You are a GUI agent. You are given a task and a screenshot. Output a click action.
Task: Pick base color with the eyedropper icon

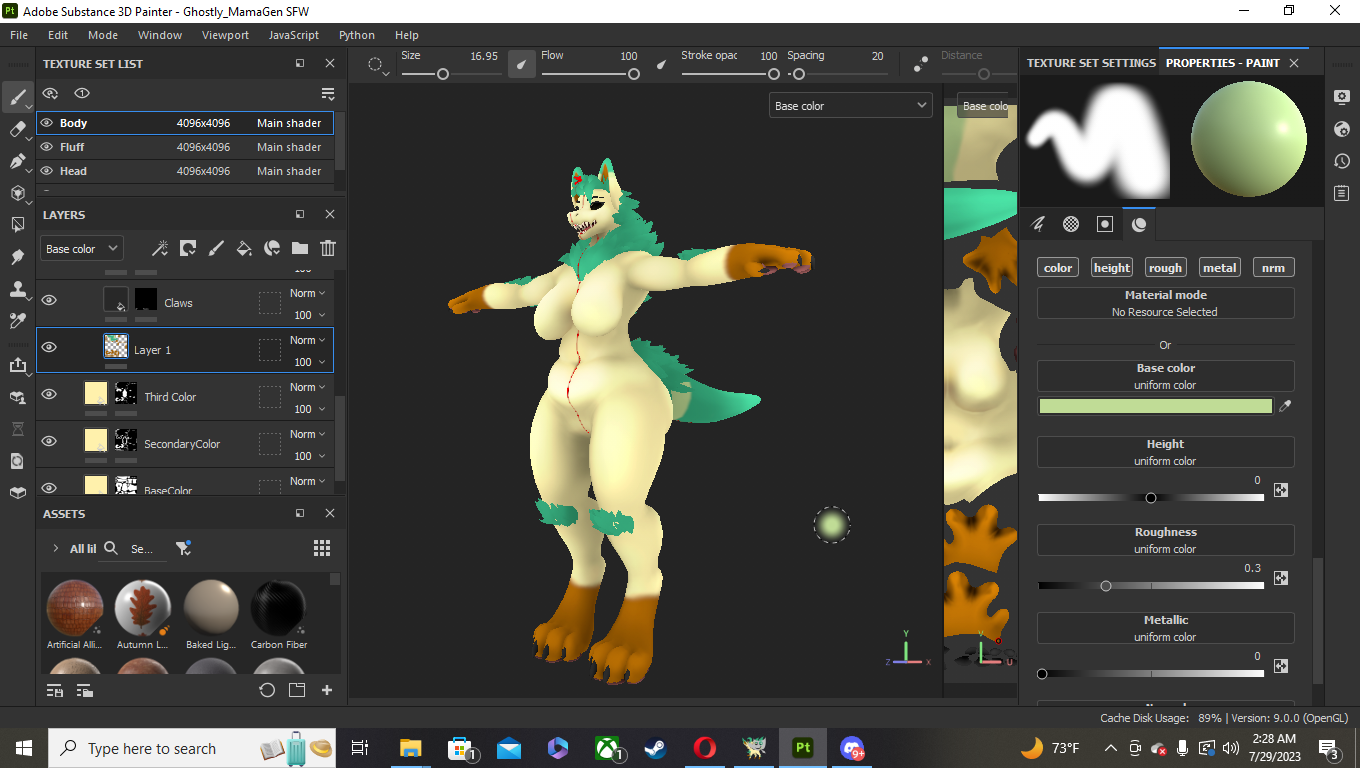pyautogui.click(x=1285, y=406)
